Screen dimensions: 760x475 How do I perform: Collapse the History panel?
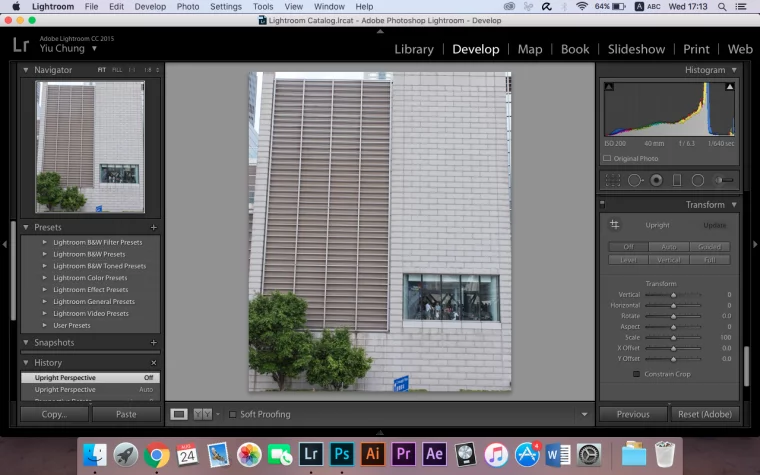pyautogui.click(x=26, y=363)
